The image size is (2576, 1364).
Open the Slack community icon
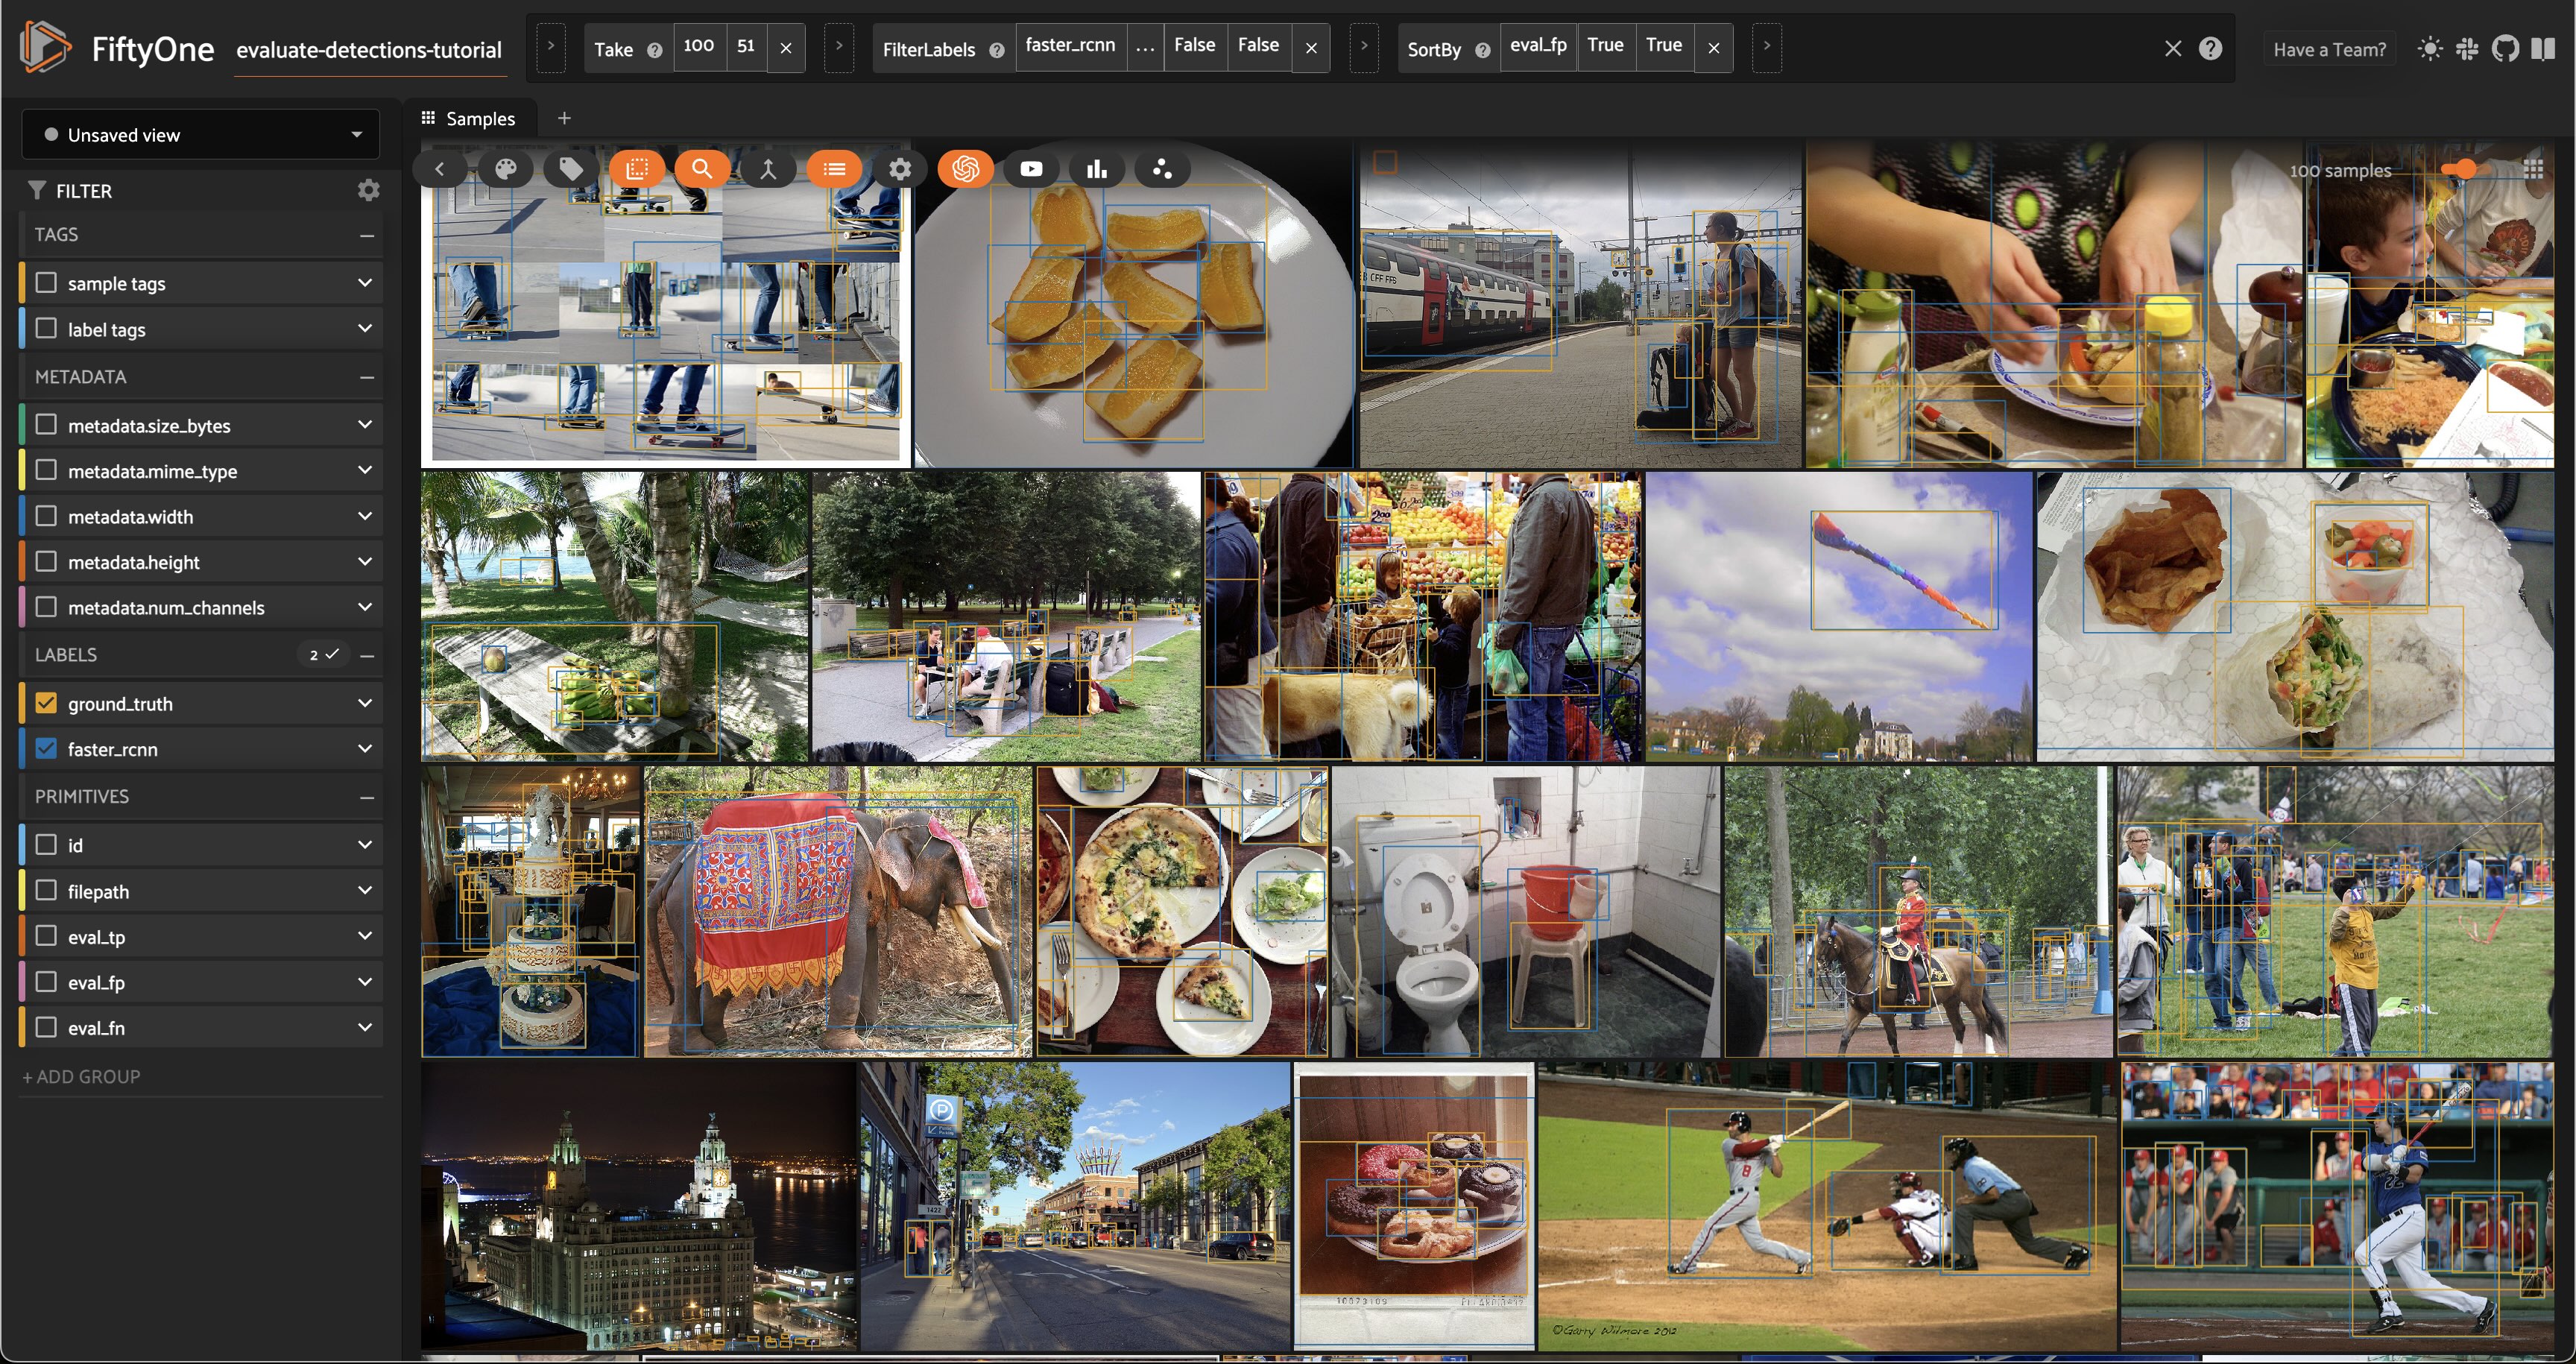click(2467, 49)
